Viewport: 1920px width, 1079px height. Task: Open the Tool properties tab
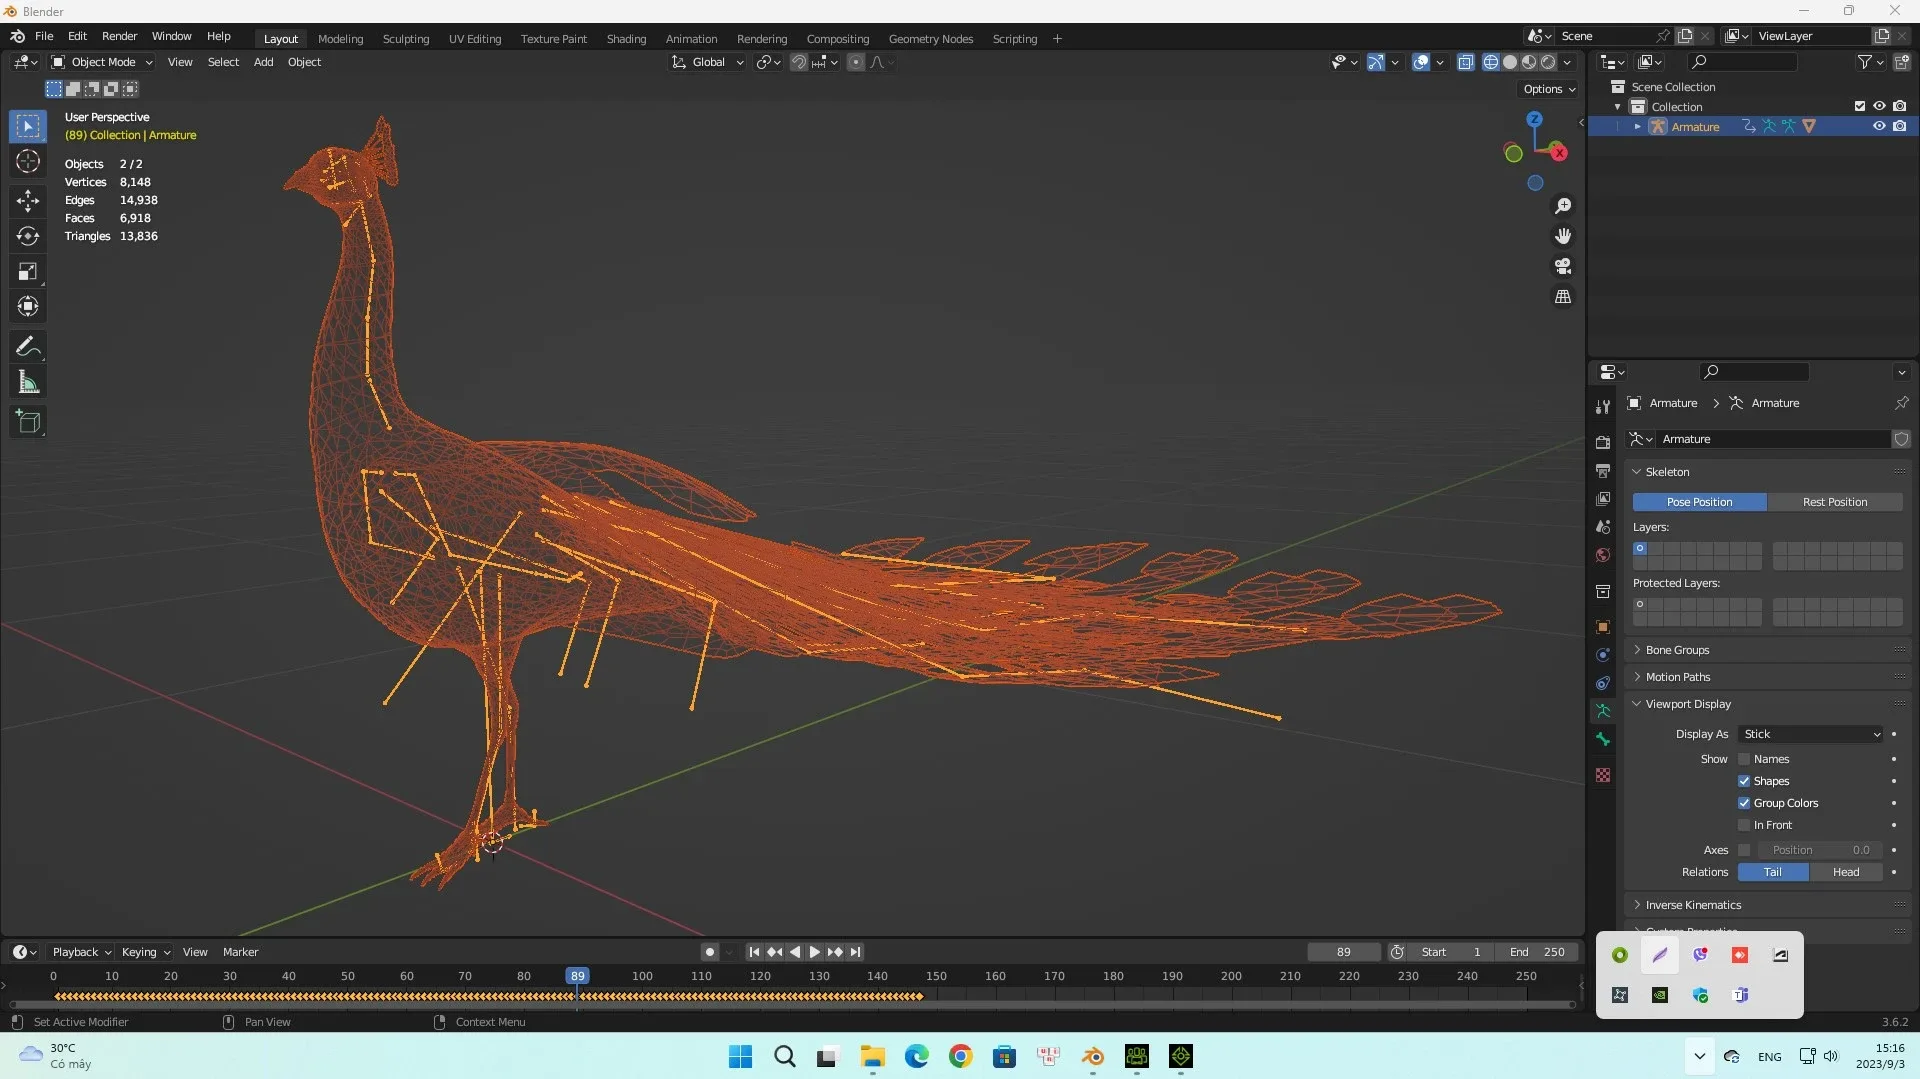click(1603, 406)
